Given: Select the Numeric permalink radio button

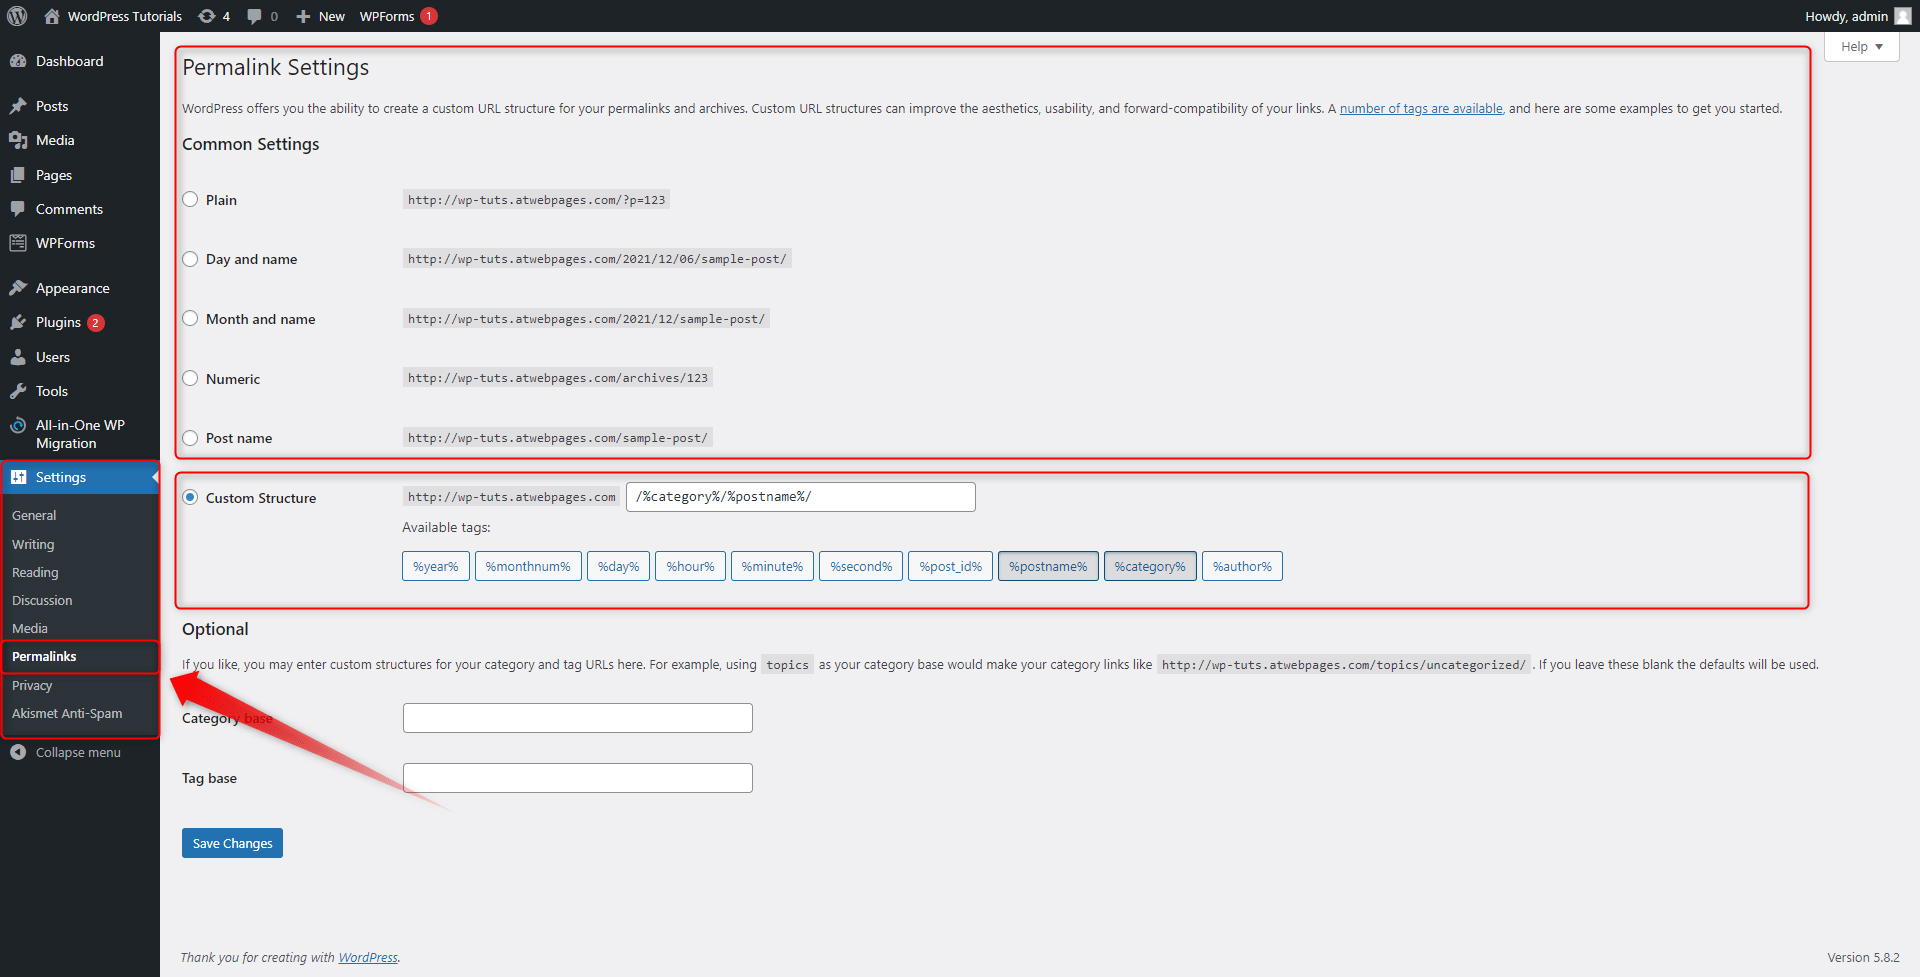Looking at the screenshot, I should click(190, 378).
